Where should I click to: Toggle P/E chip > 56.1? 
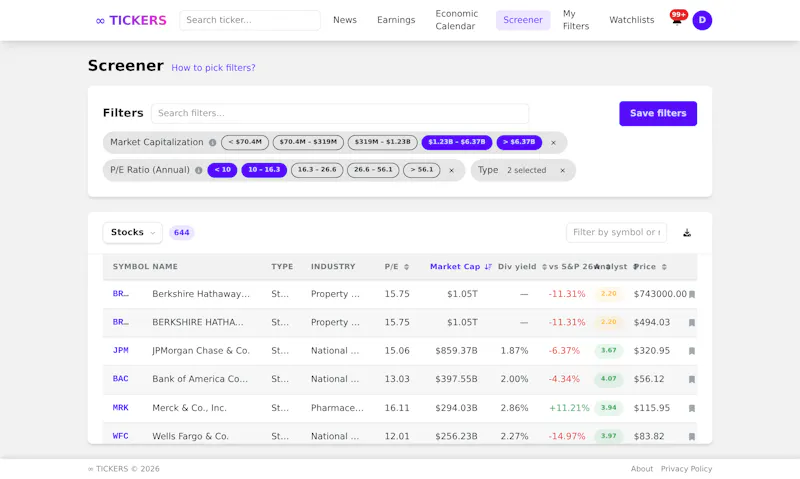tap(421, 170)
